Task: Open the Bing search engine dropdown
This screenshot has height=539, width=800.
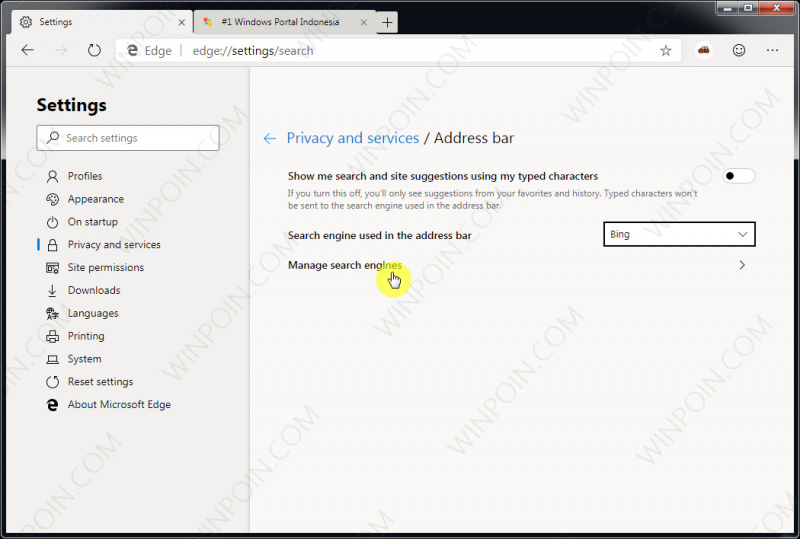Action: 679,234
